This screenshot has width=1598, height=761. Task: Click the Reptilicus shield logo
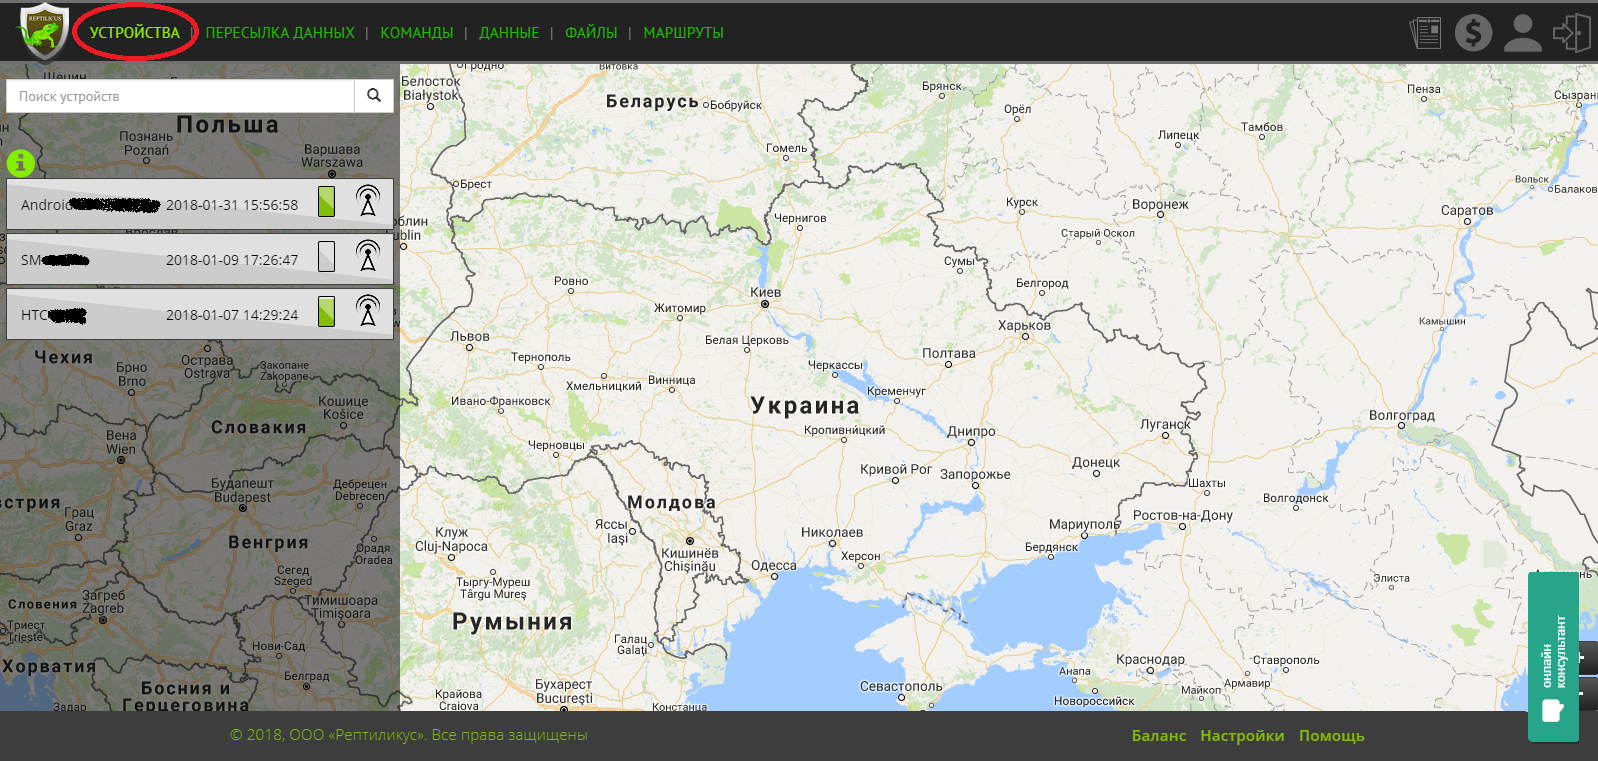coord(45,32)
